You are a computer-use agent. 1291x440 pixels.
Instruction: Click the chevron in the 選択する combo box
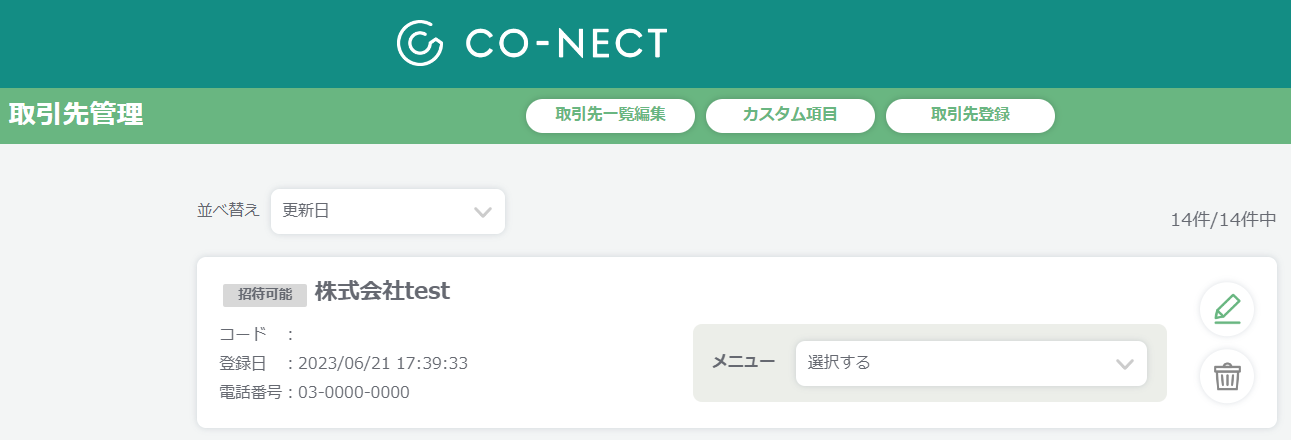pos(1125,364)
